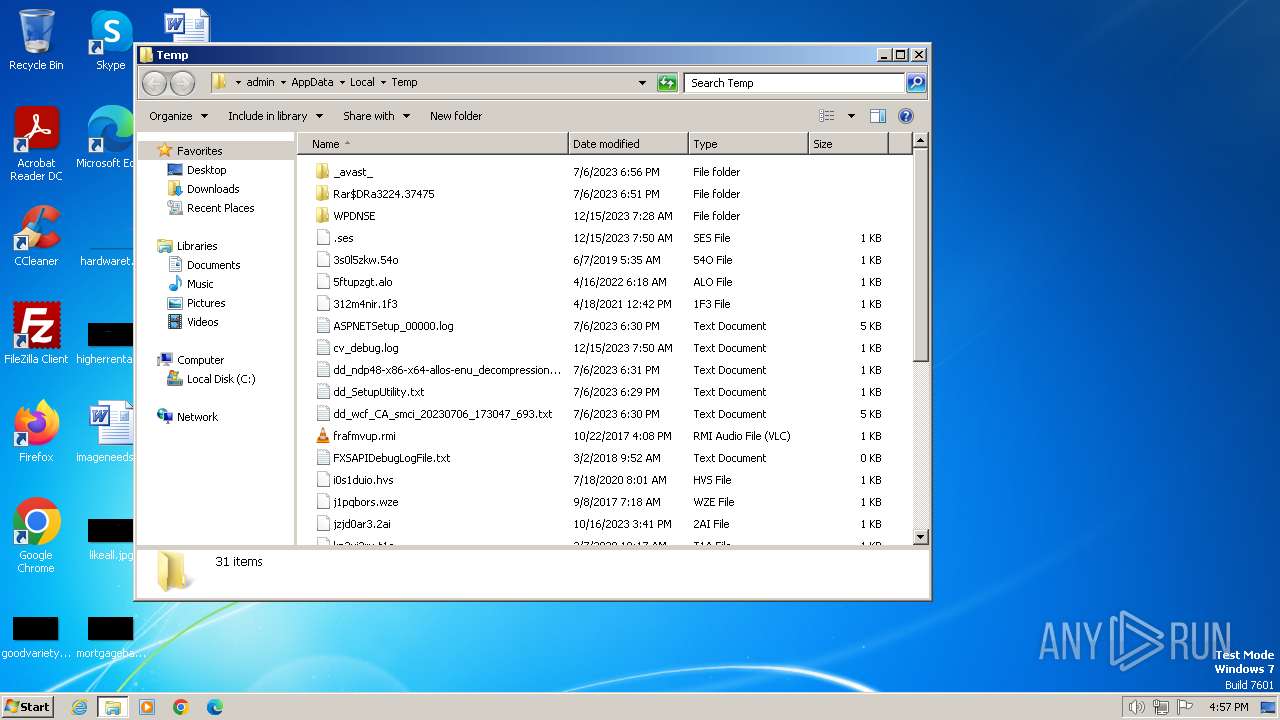Expand arrow after AppData in breadcrumb
Screen dimensions: 1280x720
pyautogui.click(x=342, y=83)
